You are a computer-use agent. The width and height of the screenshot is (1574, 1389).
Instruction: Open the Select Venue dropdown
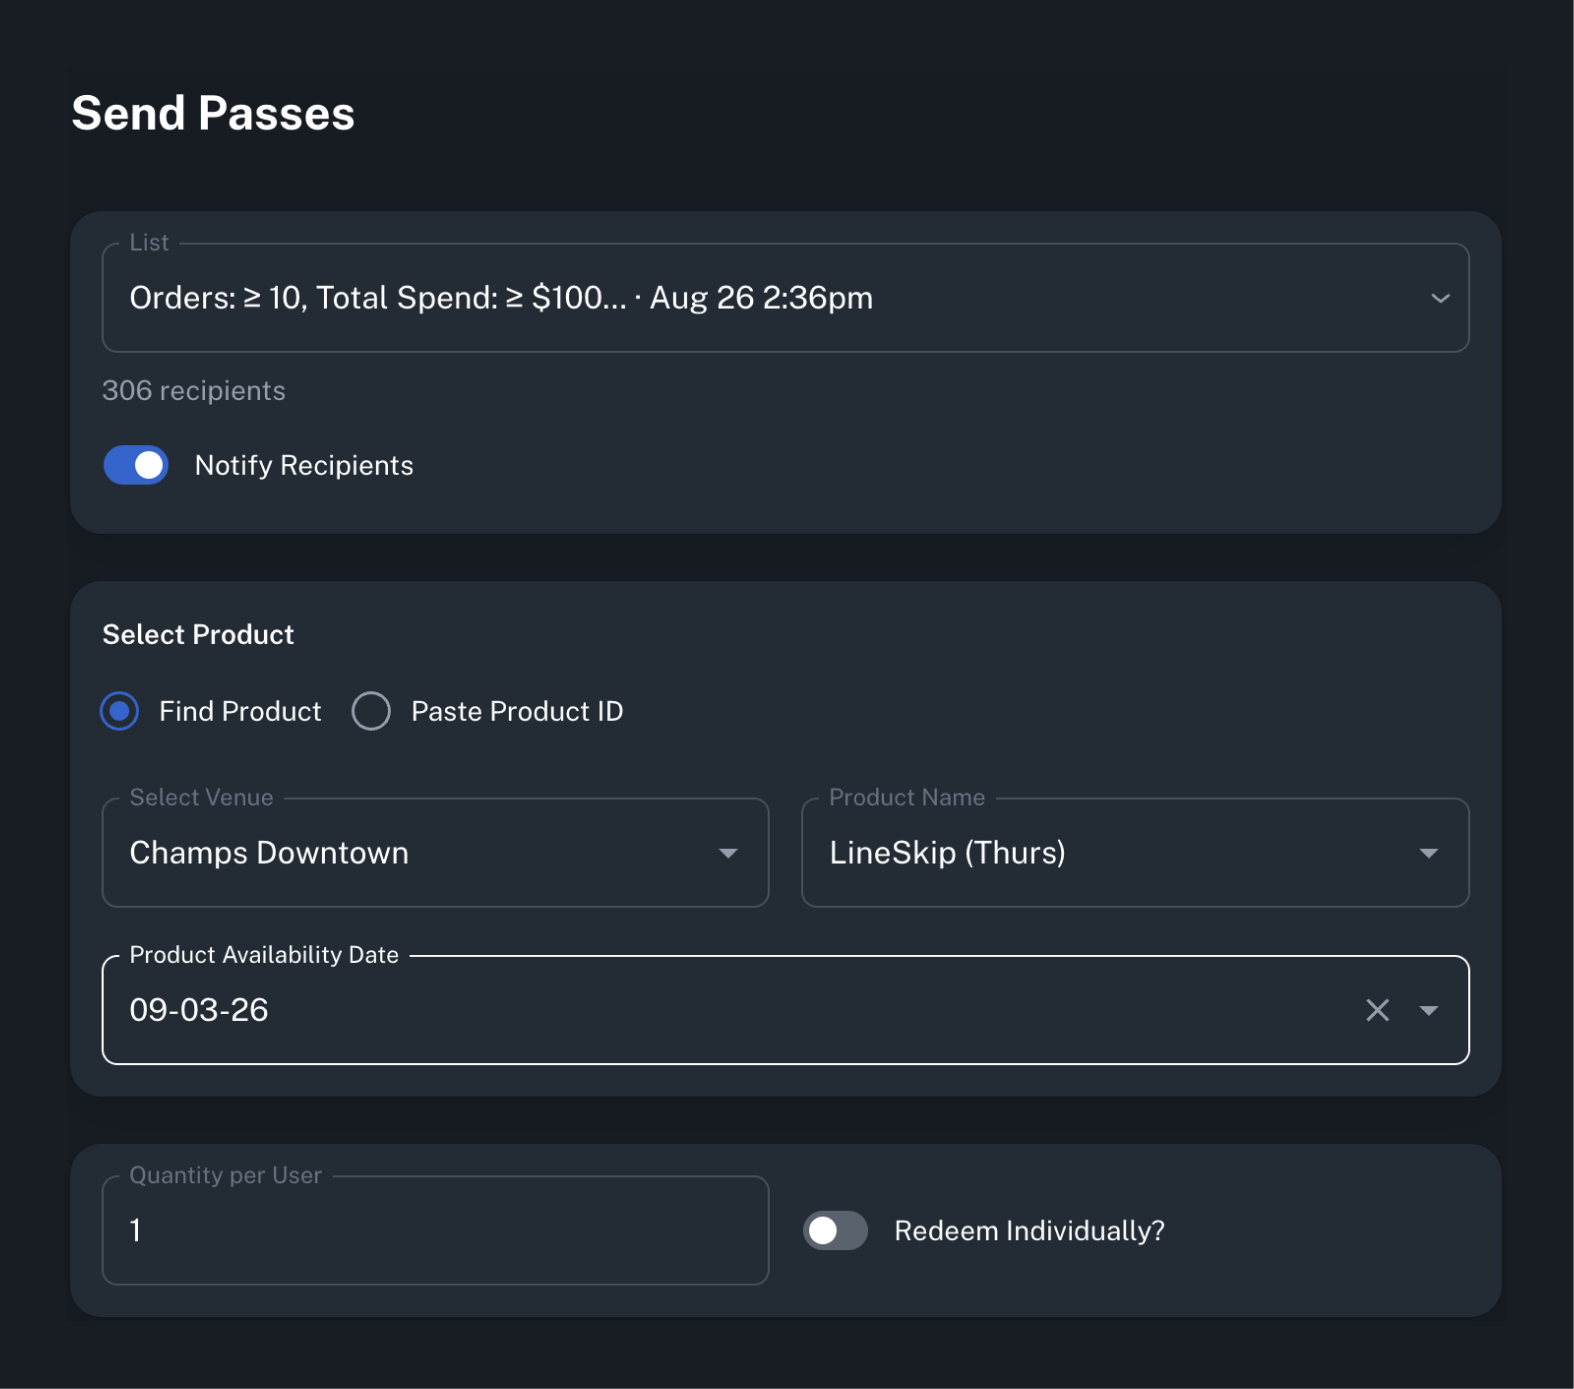click(435, 853)
